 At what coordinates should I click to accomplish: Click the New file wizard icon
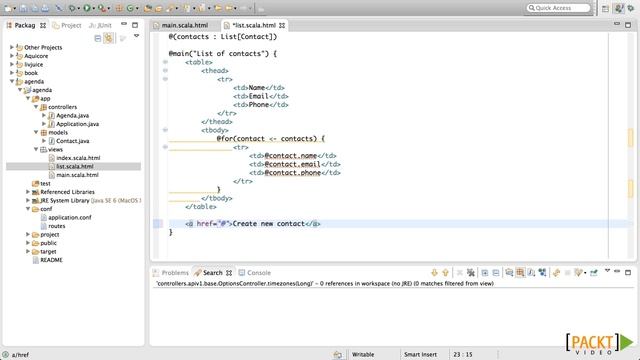(x=8, y=8)
